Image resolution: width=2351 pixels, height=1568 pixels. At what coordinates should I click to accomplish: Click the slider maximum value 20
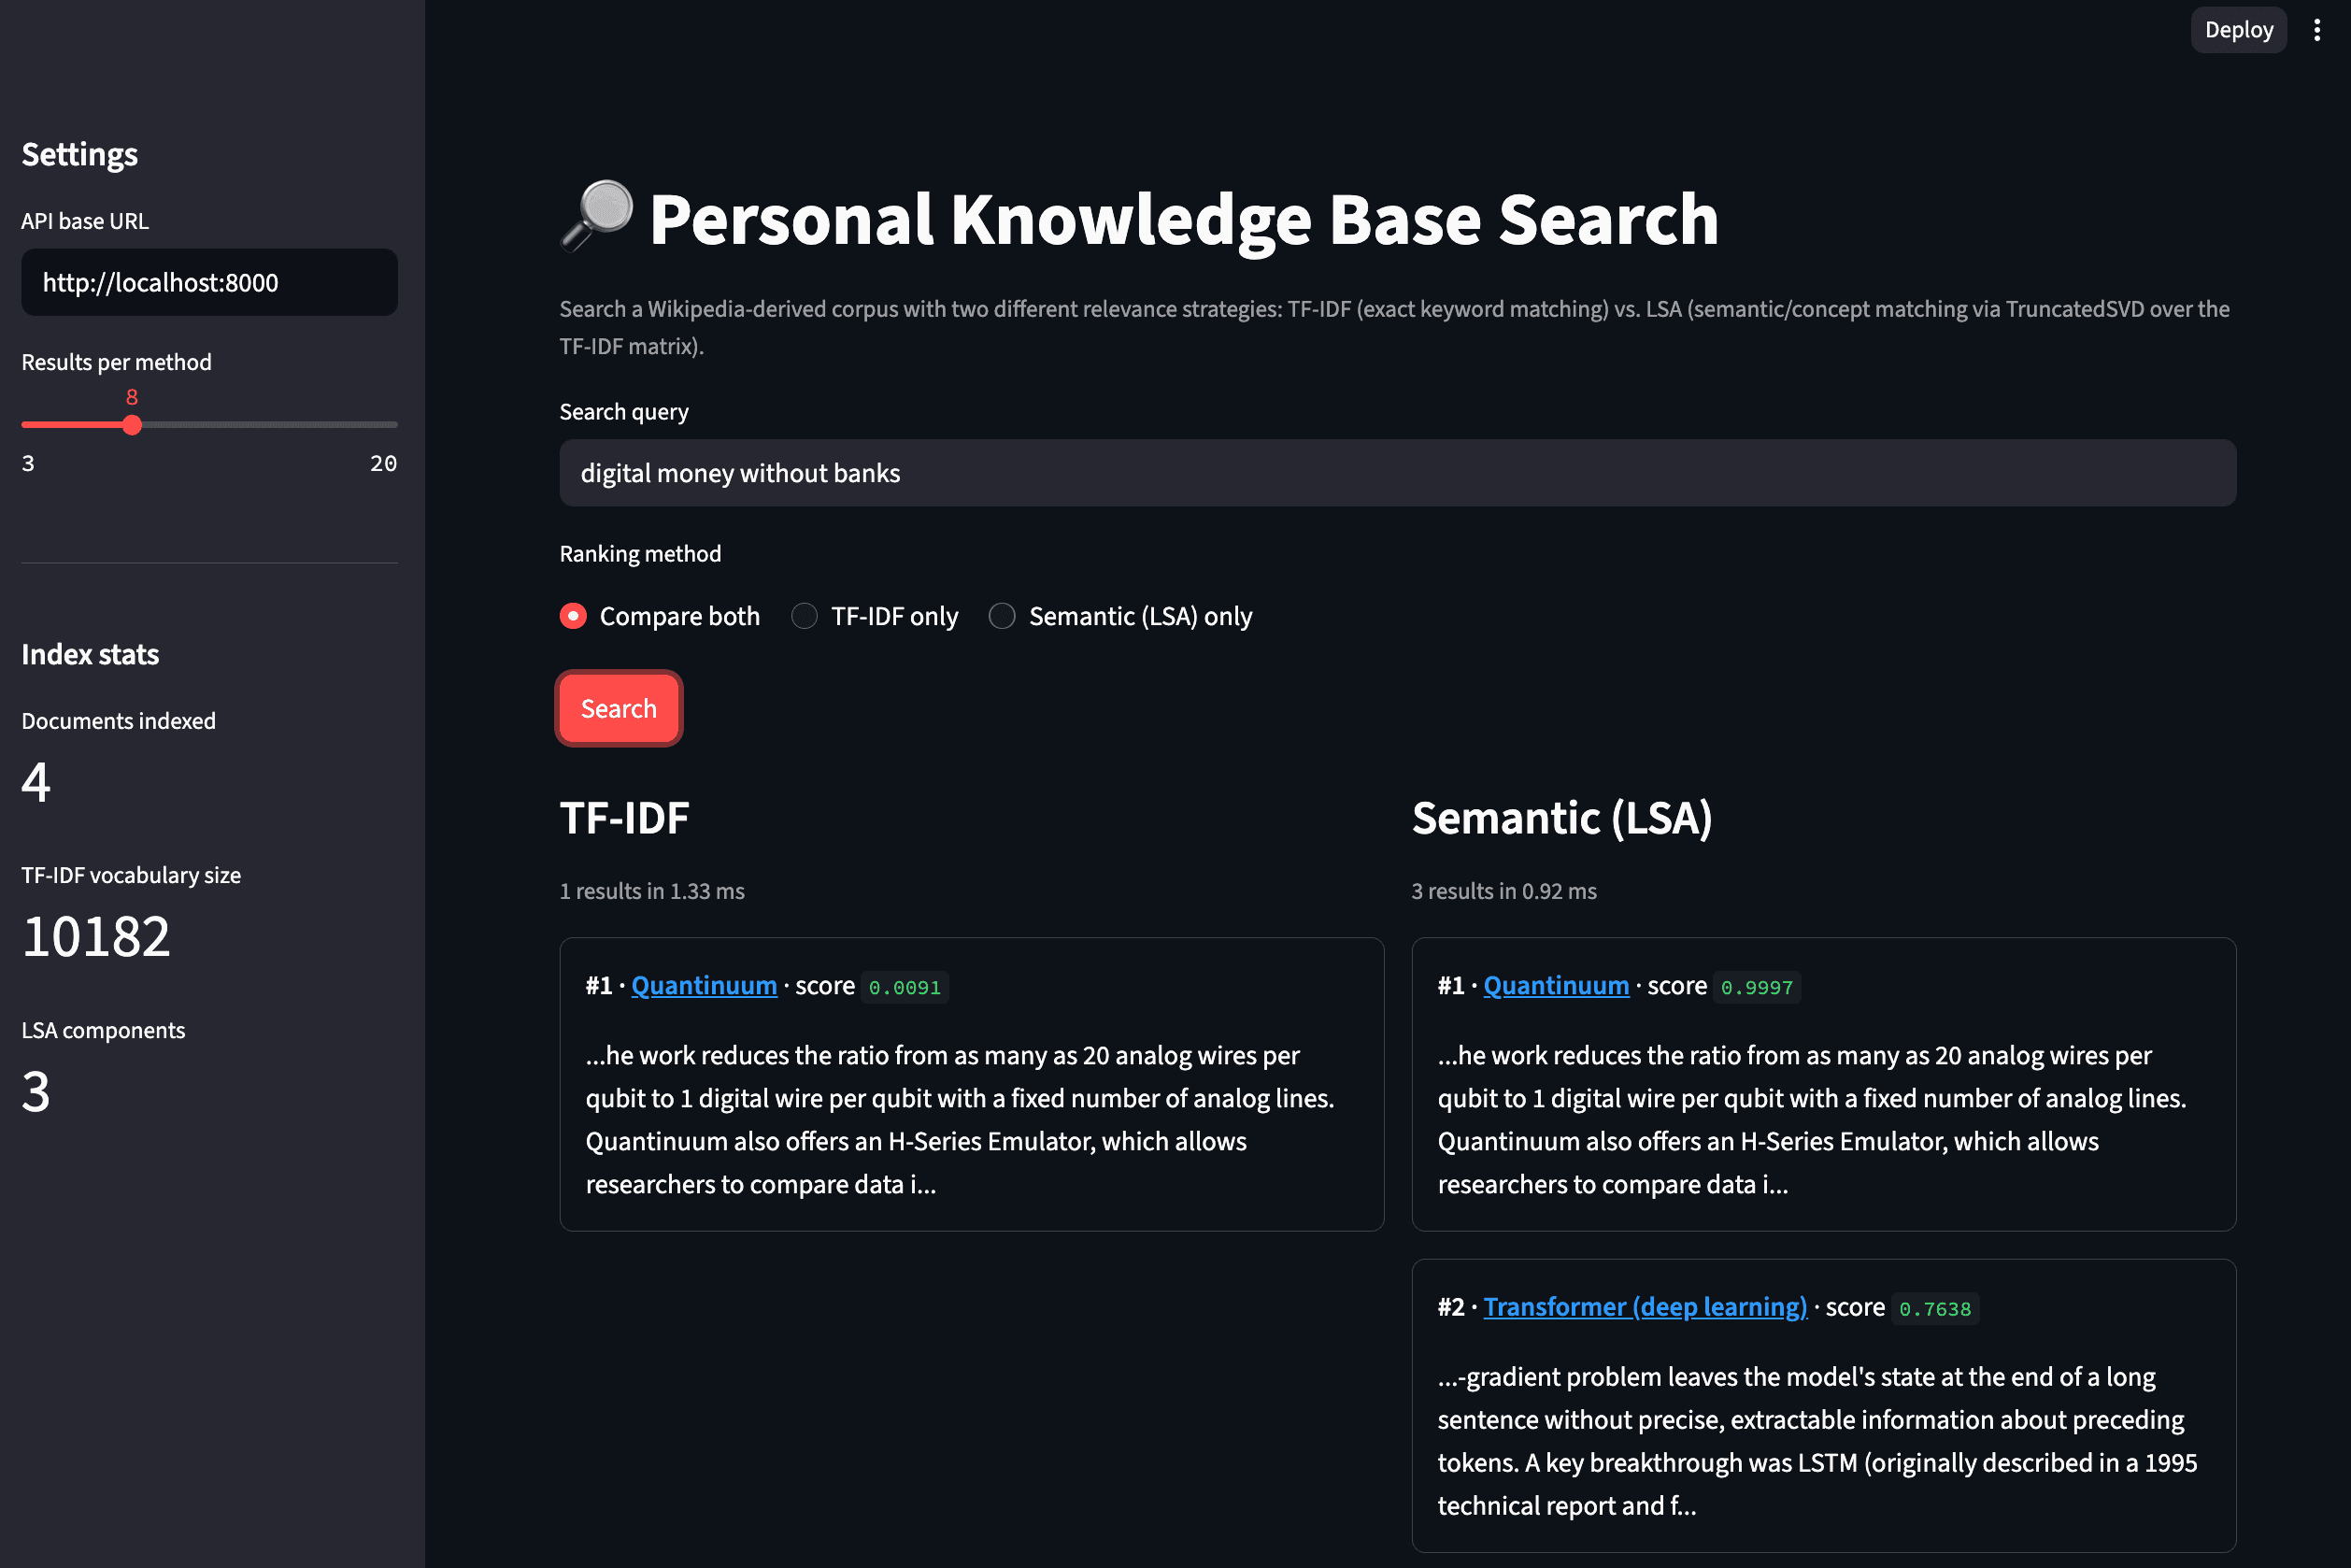[383, 464]
